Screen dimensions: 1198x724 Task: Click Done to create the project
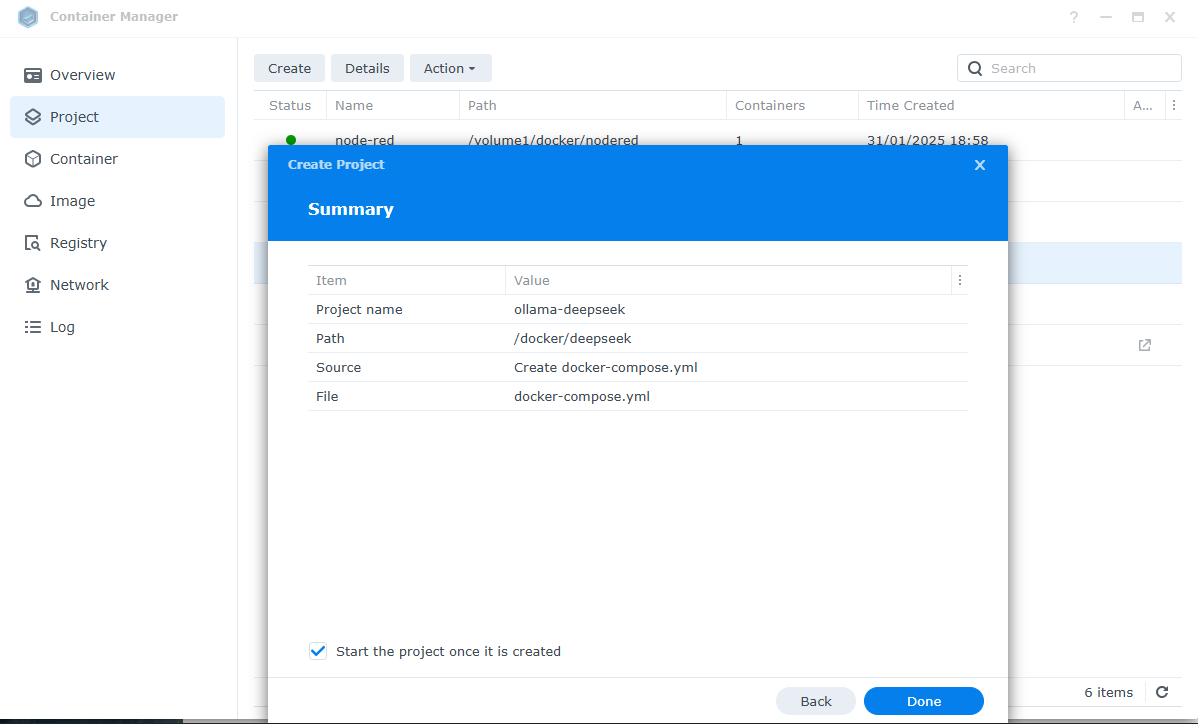[x=924, y=701]
